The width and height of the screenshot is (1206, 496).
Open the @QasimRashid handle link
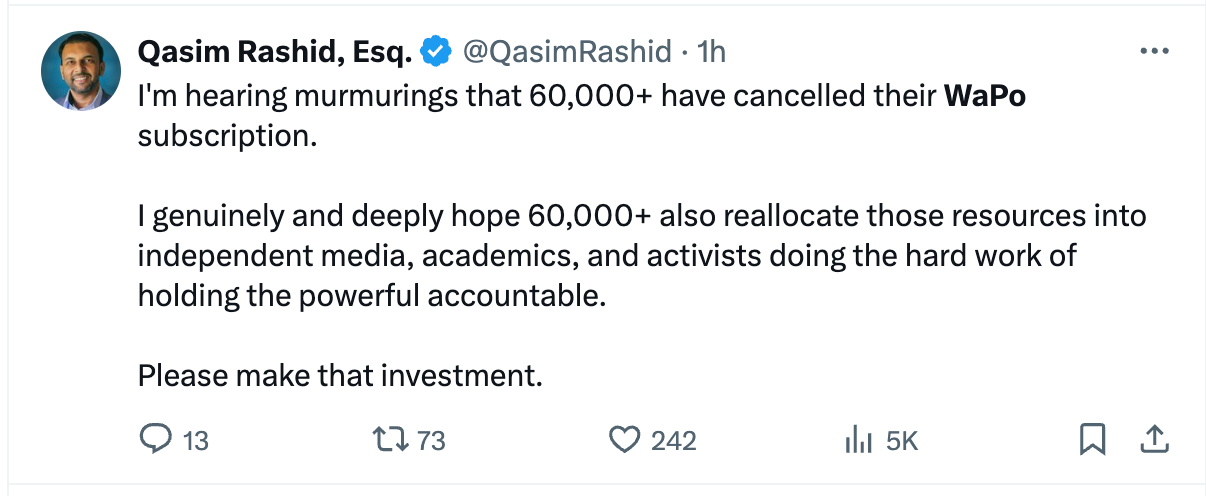pos(566,52)
